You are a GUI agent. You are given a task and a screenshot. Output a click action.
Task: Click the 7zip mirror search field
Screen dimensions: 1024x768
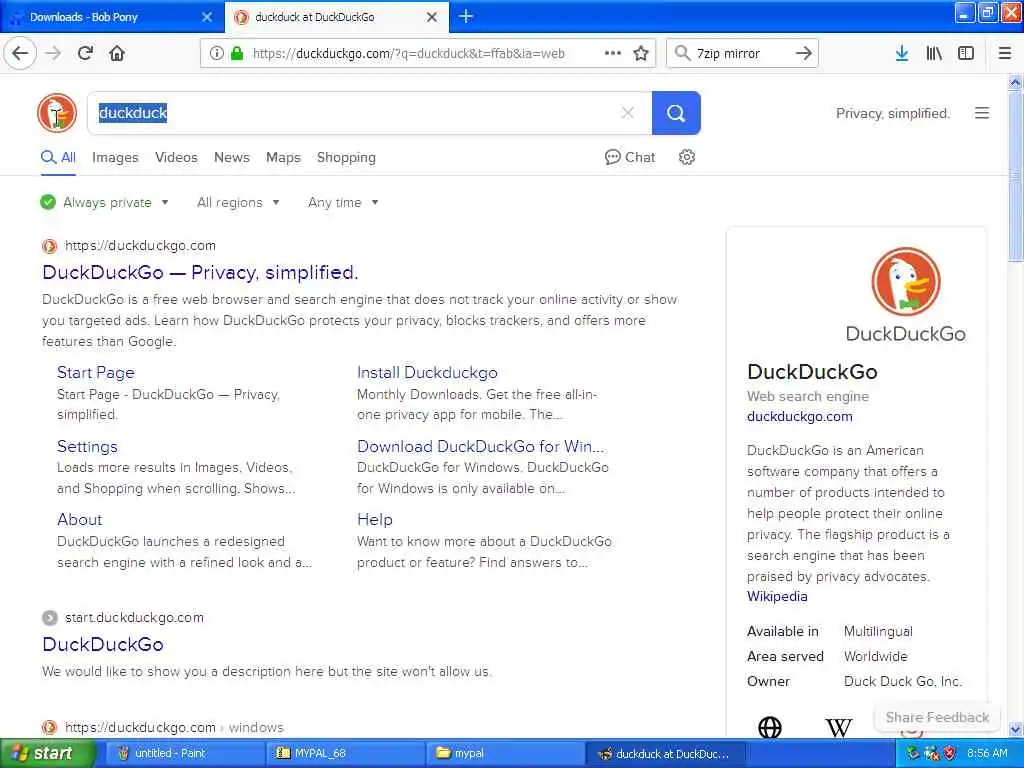(741, 54)
